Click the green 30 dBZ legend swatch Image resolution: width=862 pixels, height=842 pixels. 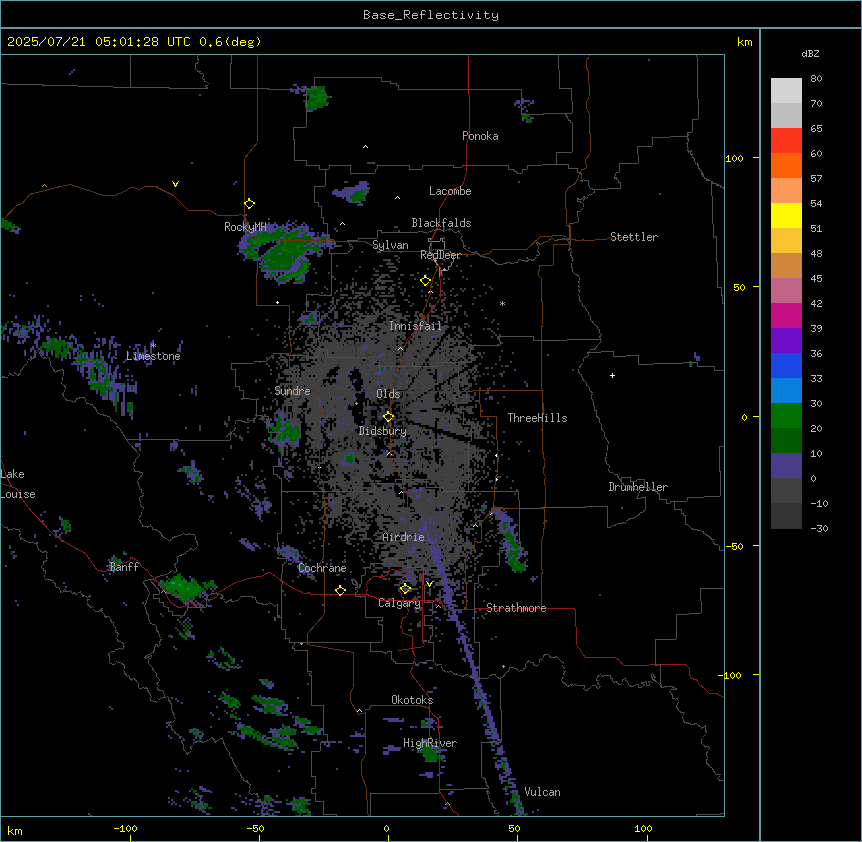click(786, 416)
